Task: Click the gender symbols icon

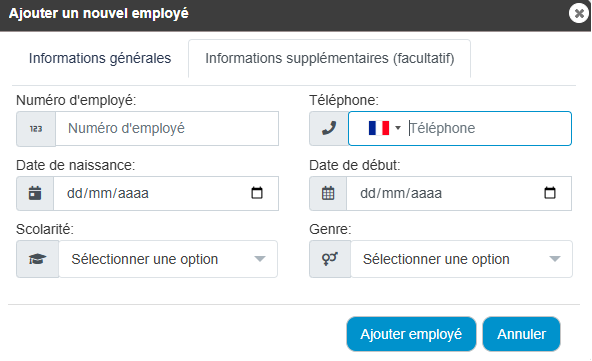Action: pos(330,259)
